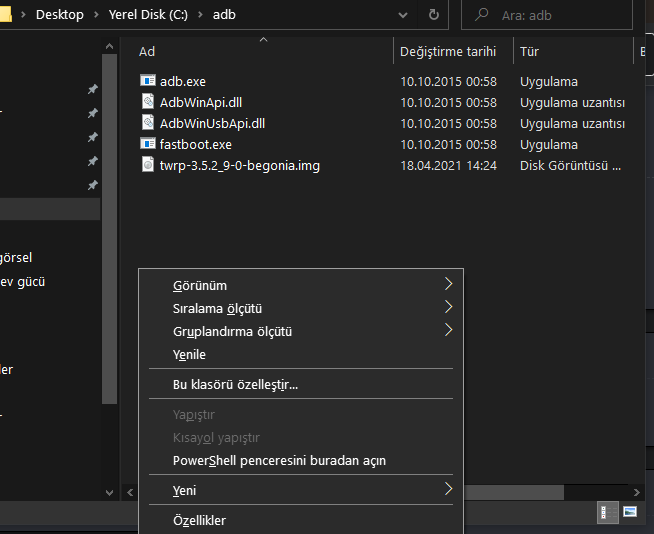The image size is (654, 534).
Task: Select Bu klasörü özelleştir menu entry
Action: [235, 384]
